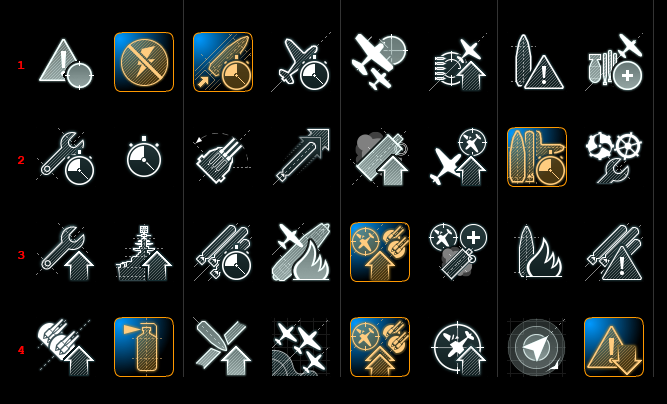667x404 pixels.
Task: Choose the ship hull with warning triangle skill
Action: click(x=537, y=62)
